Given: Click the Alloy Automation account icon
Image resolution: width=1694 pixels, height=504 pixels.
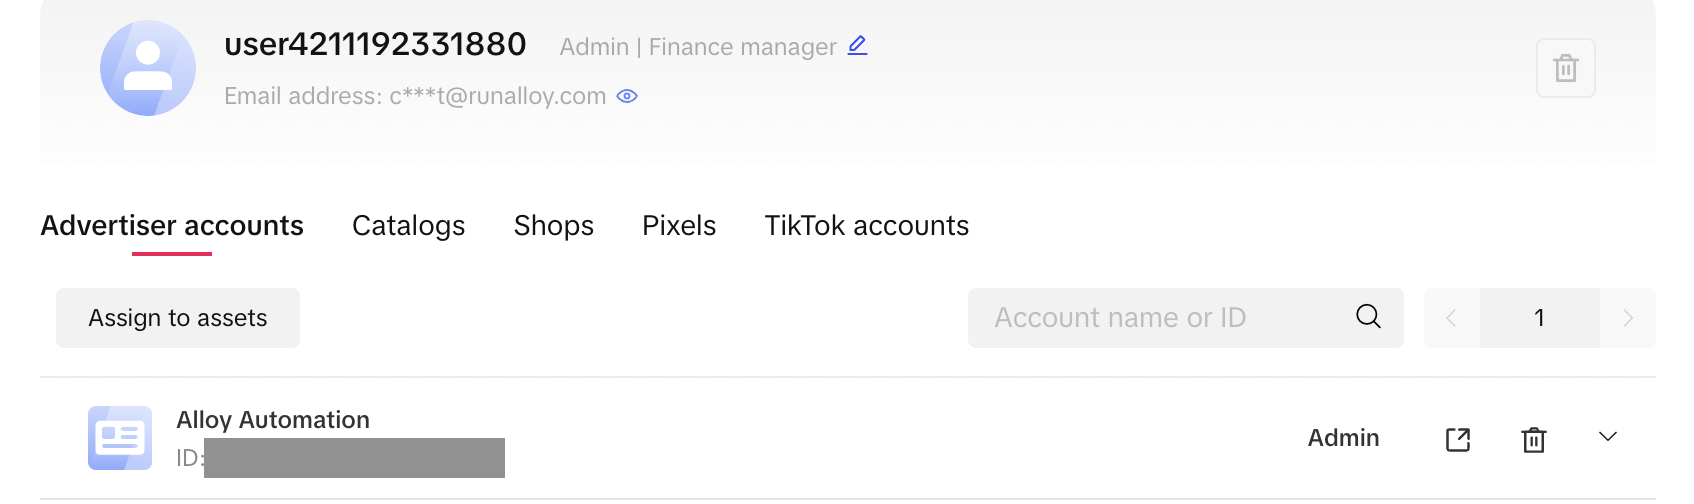Looking at the screenshot, I should tap(120, 438).
